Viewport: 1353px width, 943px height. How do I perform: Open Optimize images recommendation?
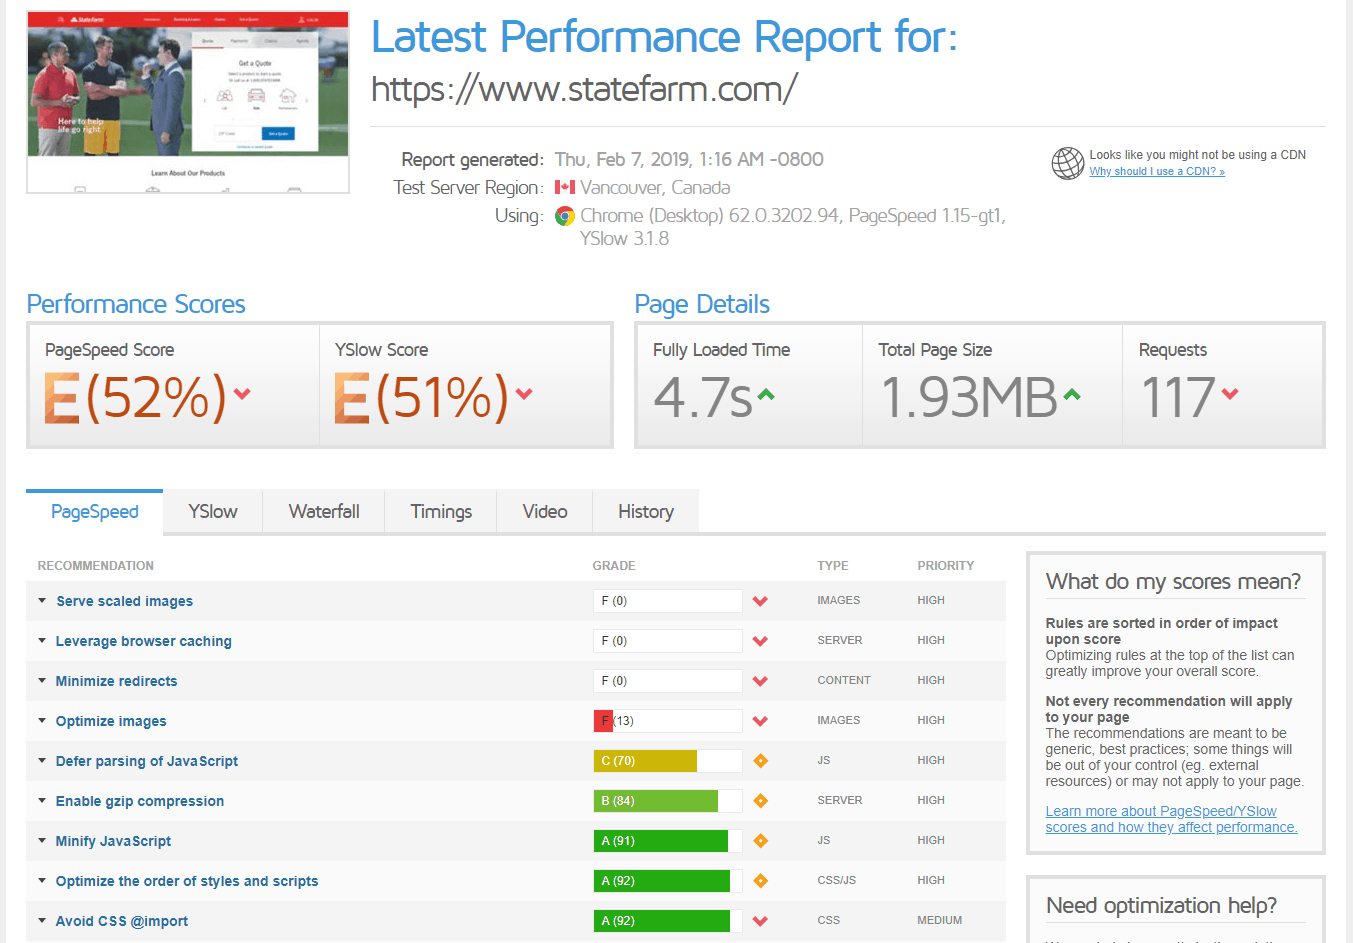(111, 721)
